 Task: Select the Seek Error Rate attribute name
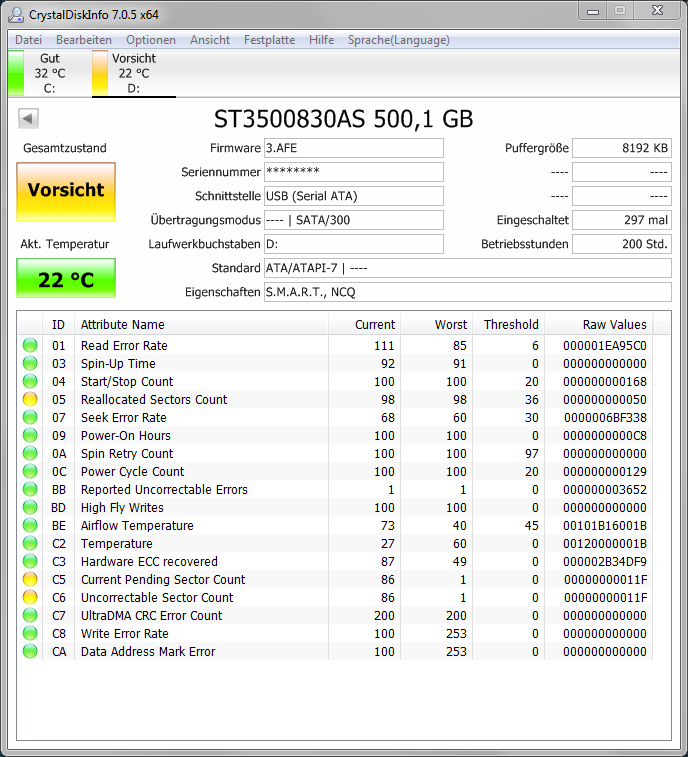pyautogui.click(x=124, y=418)
